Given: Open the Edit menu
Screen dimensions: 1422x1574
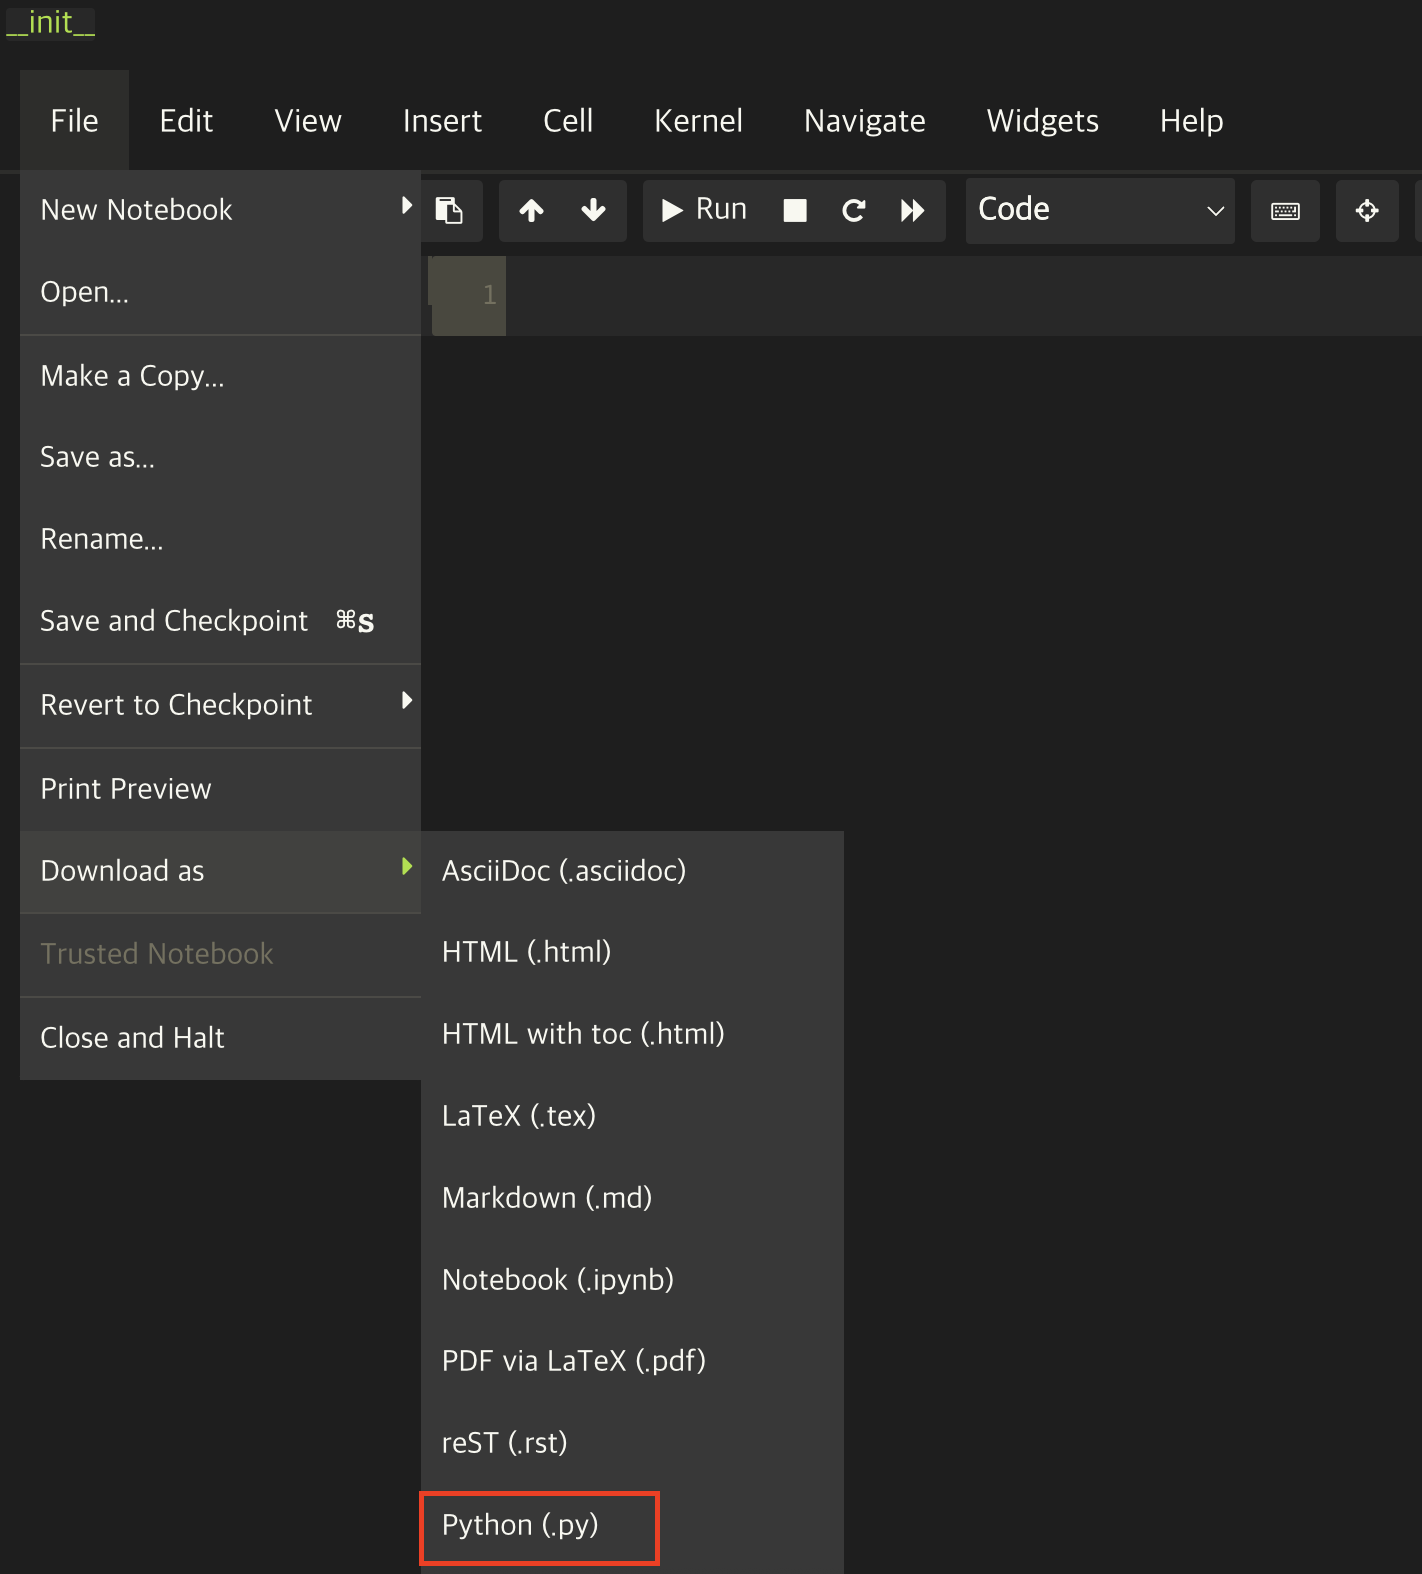Looking at the screenshot, I should 186,120.
